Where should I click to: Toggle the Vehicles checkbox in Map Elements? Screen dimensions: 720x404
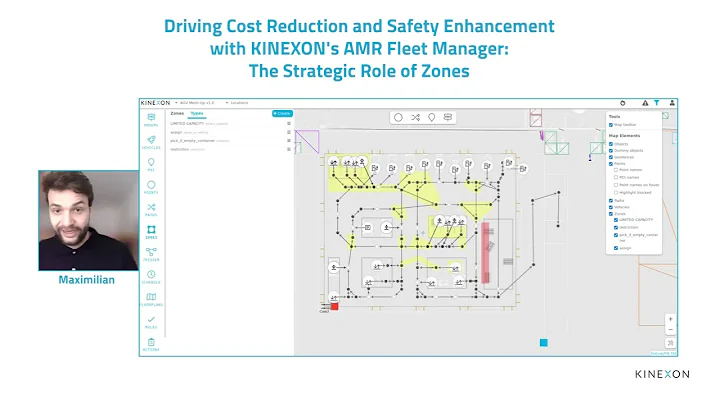coord(611,207)
